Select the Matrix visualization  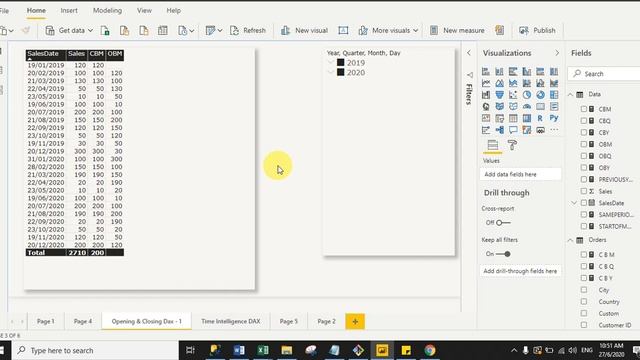pos(527,118)
